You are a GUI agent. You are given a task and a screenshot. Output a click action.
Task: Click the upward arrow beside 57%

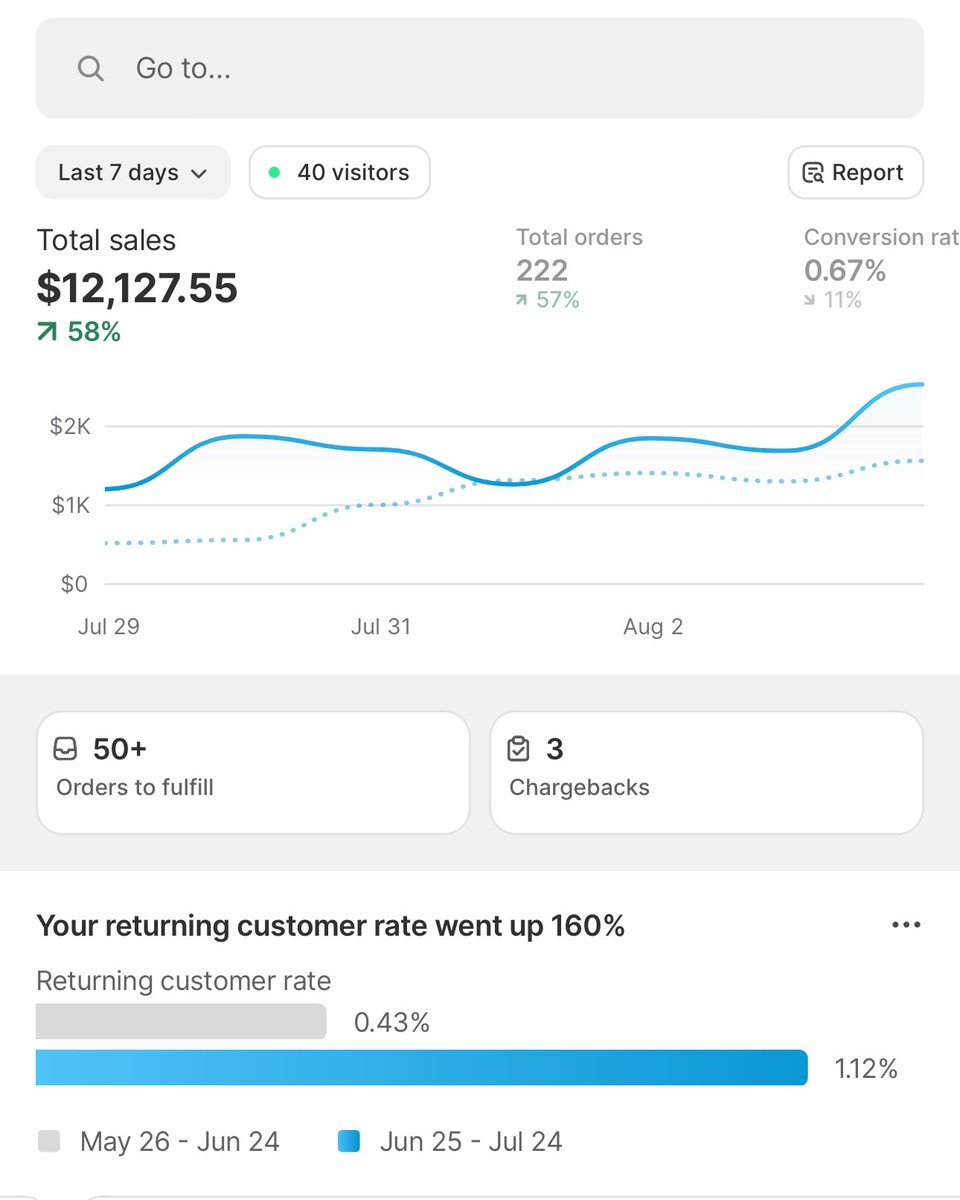(x=524, y=299)
